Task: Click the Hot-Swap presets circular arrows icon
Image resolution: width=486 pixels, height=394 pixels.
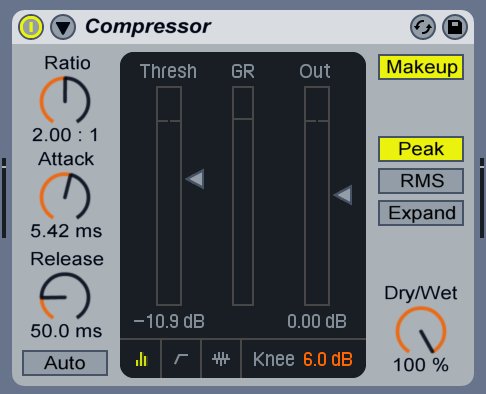Action: [423, 27]
